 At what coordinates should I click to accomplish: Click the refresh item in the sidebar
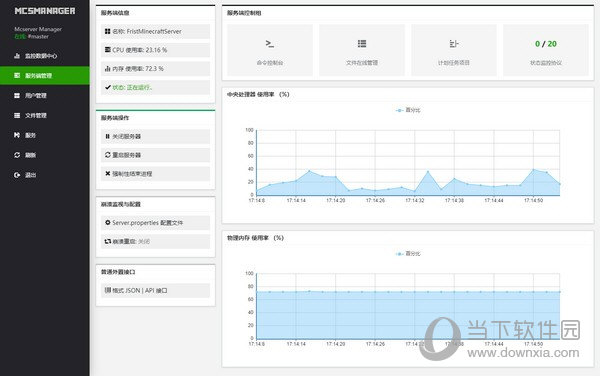[x=45, y=155]
